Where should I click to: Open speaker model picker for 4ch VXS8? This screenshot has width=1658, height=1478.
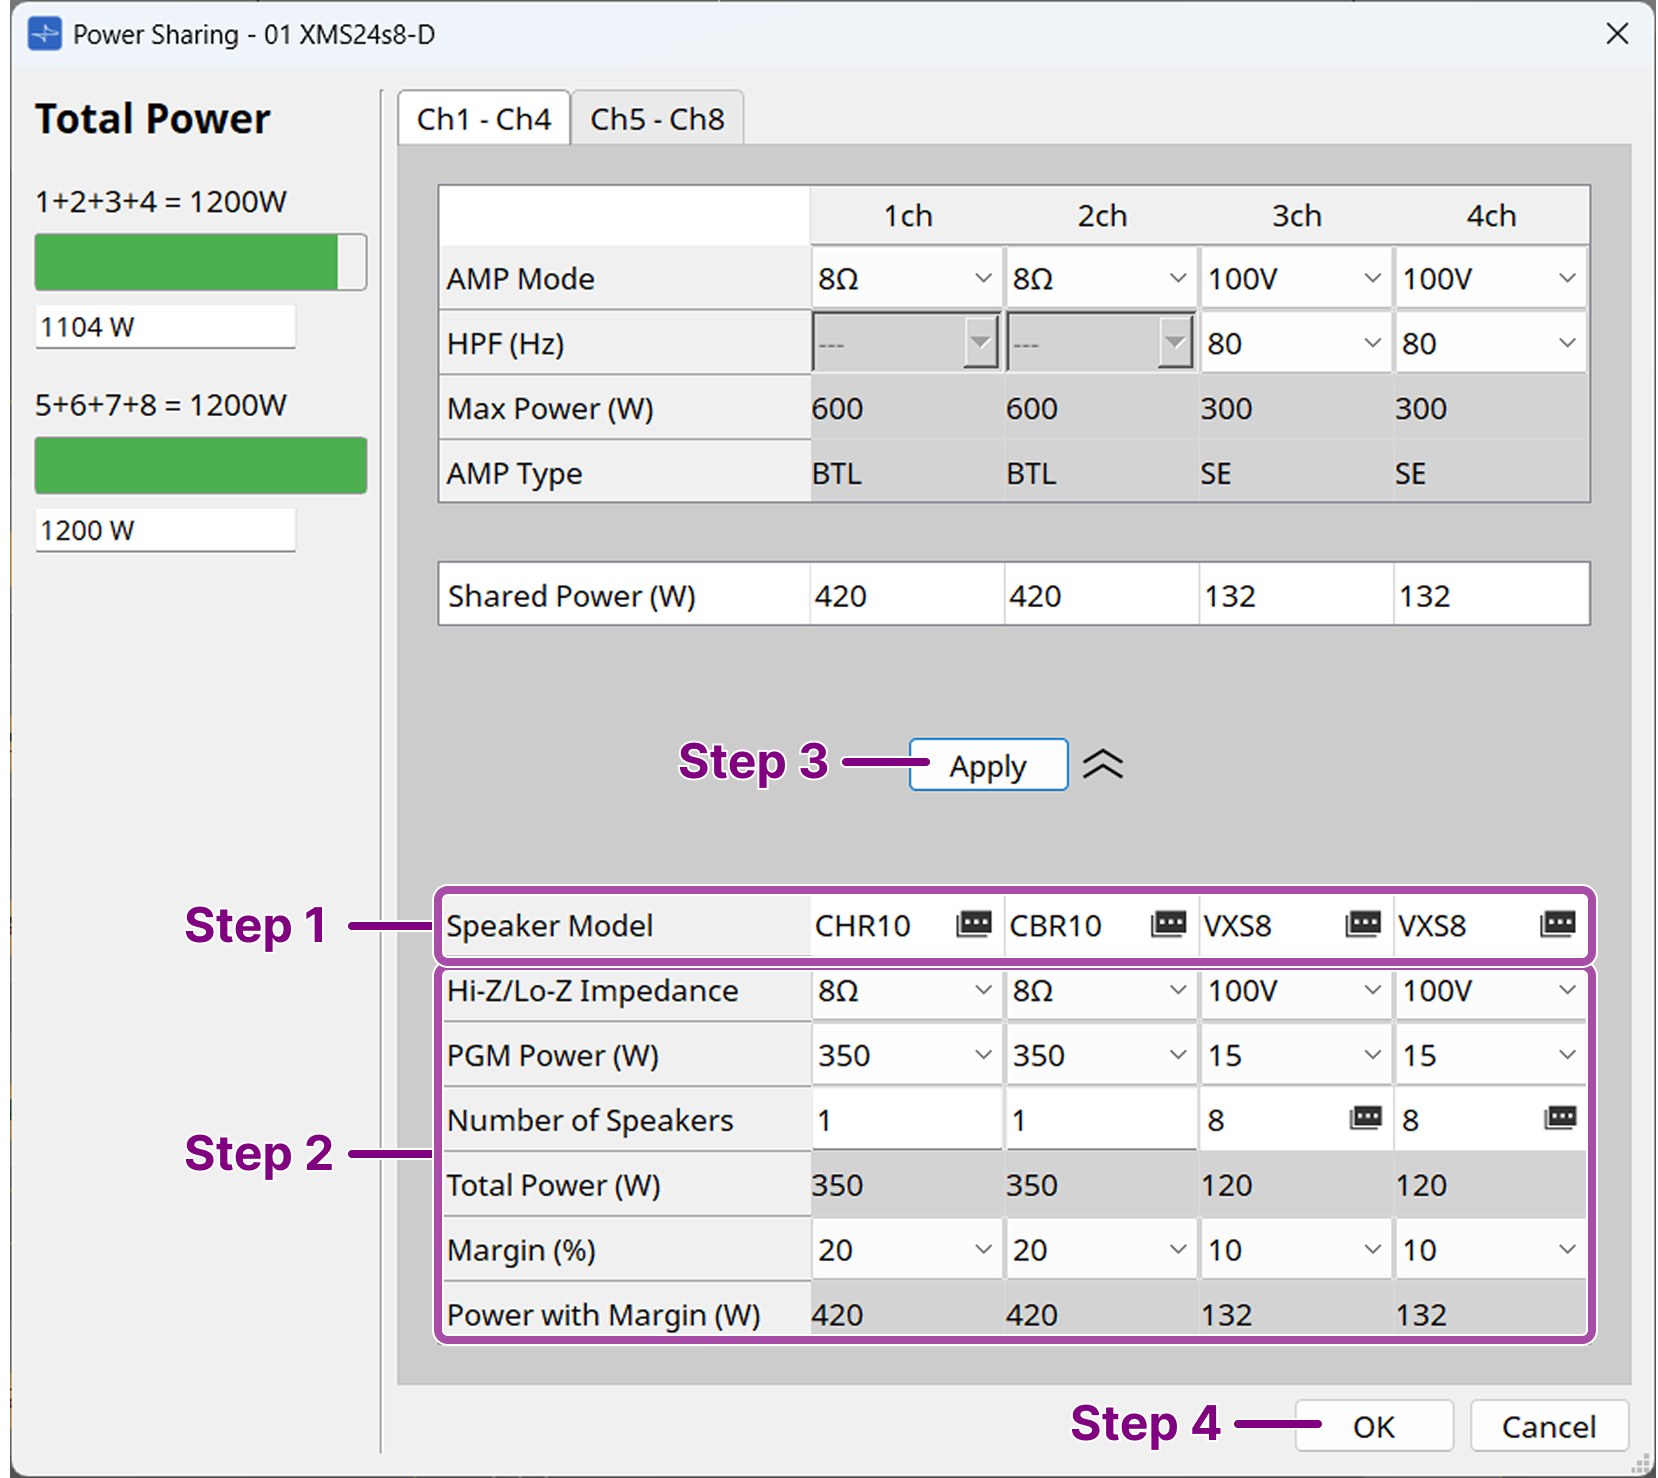tap(1558, 923)
